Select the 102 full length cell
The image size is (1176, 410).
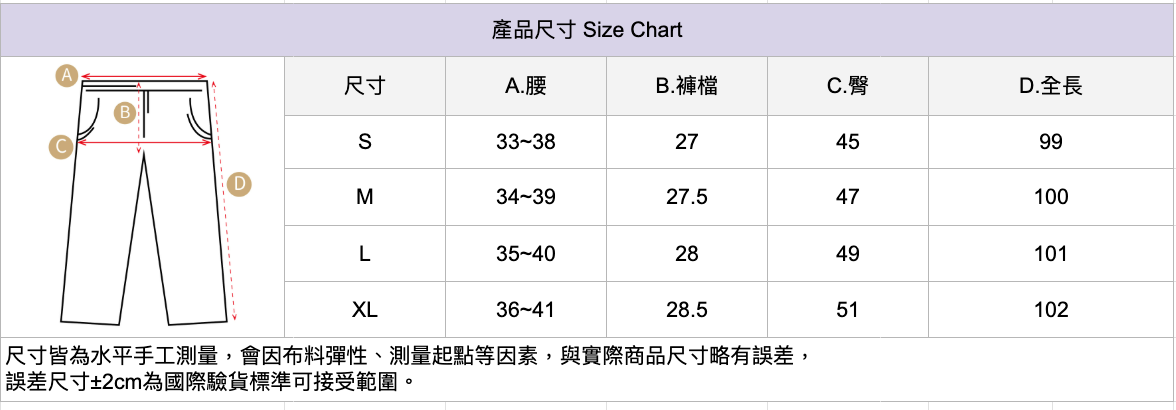1051,310
